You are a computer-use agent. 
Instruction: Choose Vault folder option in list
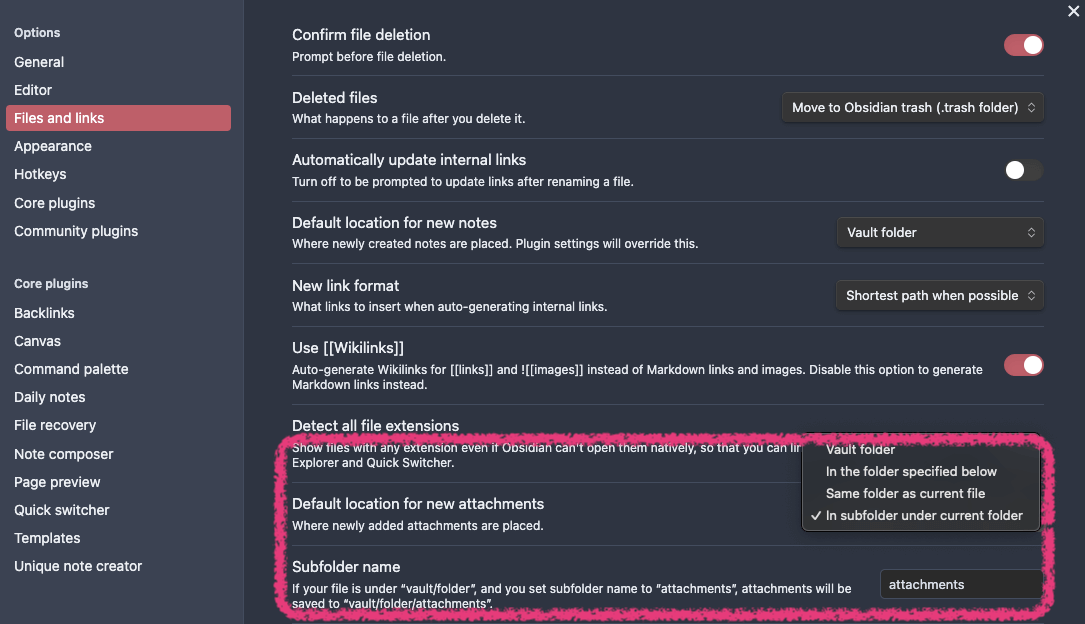861,450
